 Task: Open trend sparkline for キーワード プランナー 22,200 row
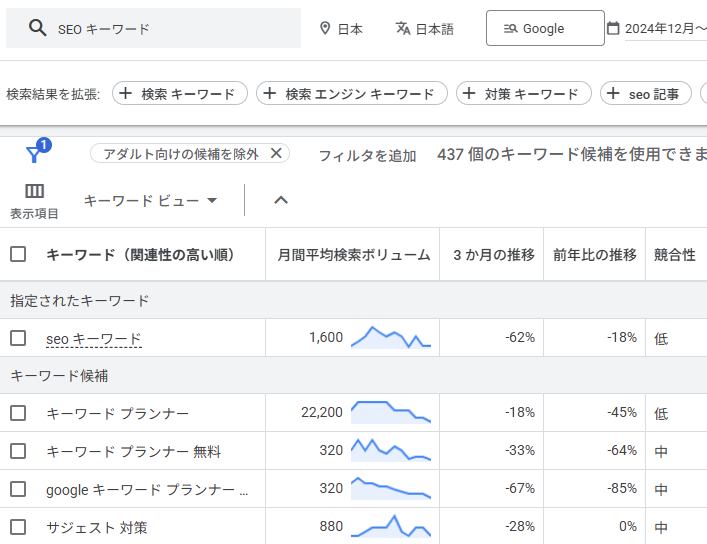pyautogui.click(x=391, y=412)
